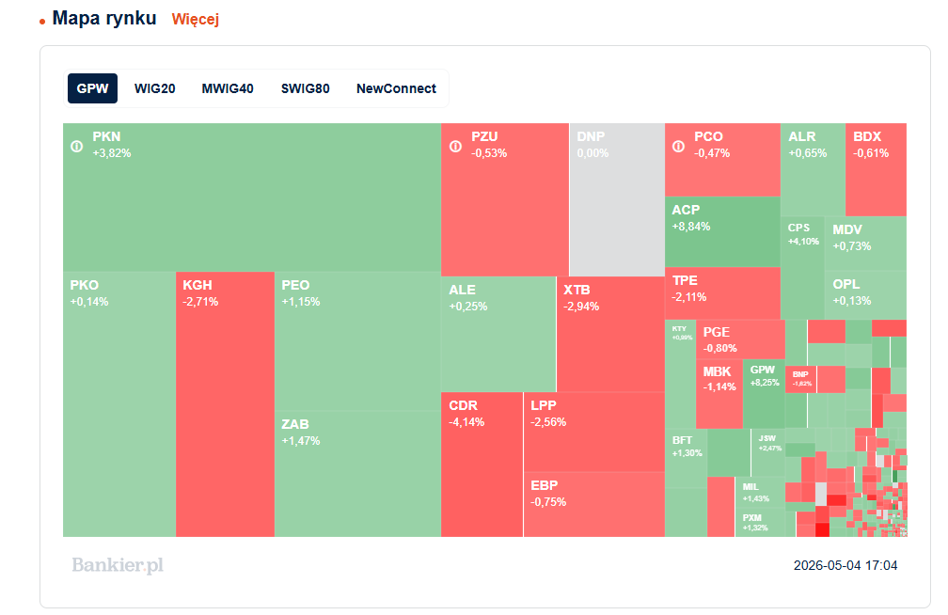Open the SWIG80 tab
This screenshot has height=615, width=948.
point(305,88)
